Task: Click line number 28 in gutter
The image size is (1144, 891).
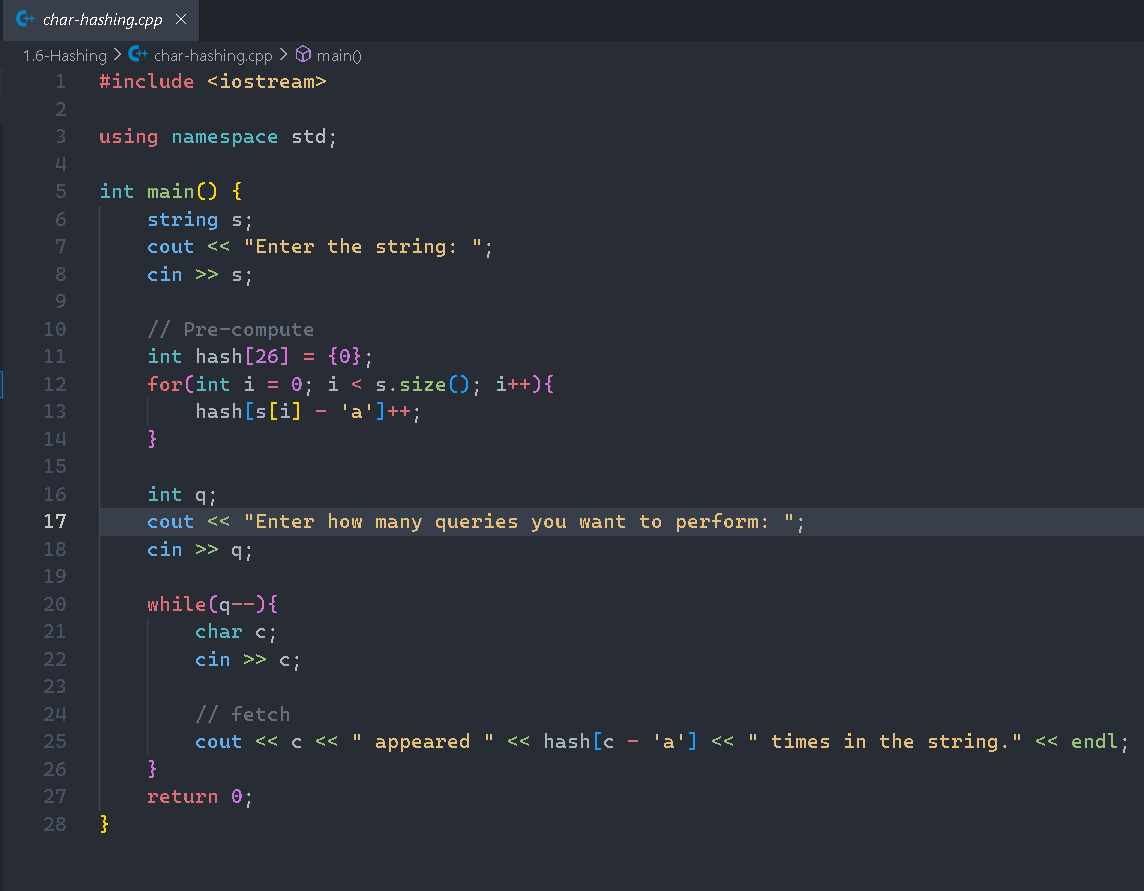Action: pos(55,825)
